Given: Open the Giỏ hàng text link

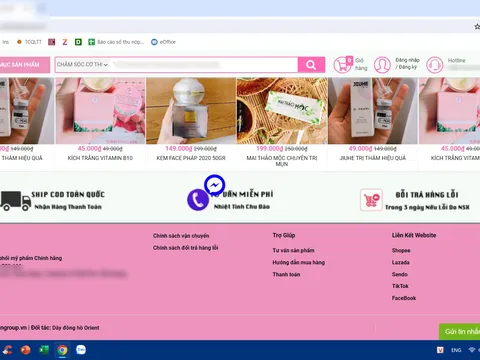Looking at the screenshot, I should [361, 64].
